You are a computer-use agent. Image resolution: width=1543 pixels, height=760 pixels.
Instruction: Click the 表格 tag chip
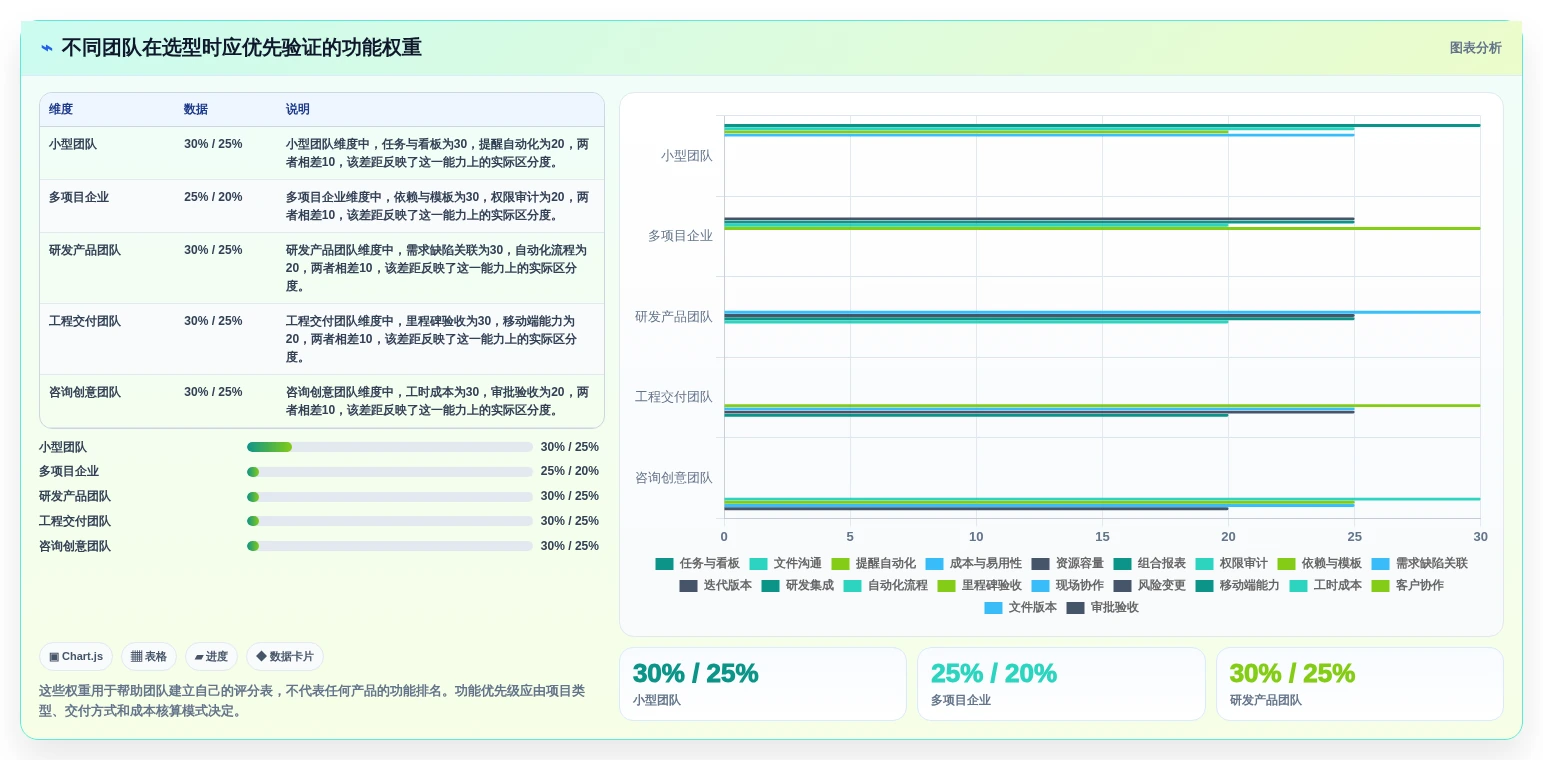[149, 657]
